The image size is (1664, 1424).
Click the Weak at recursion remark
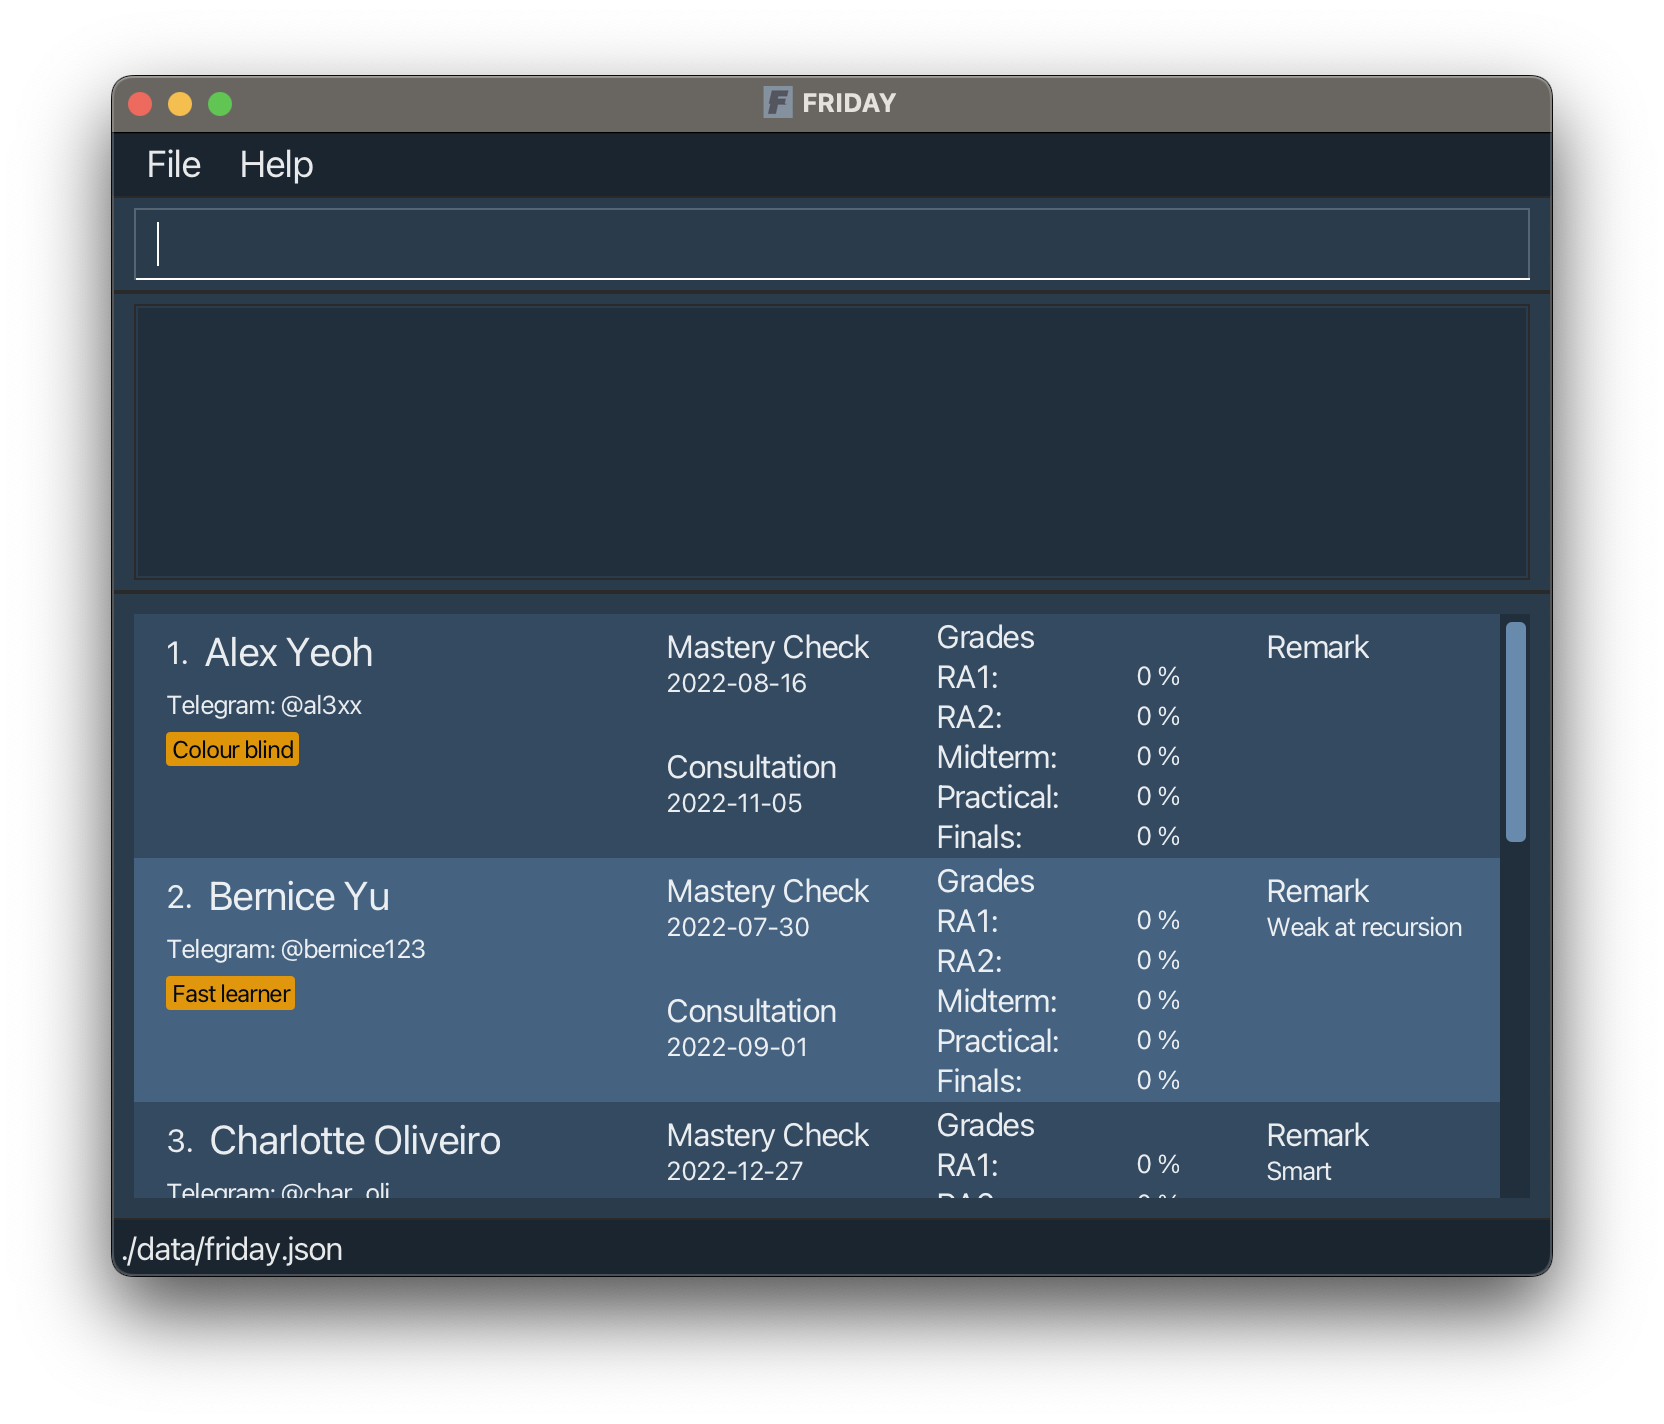(x=1364, y=927)
